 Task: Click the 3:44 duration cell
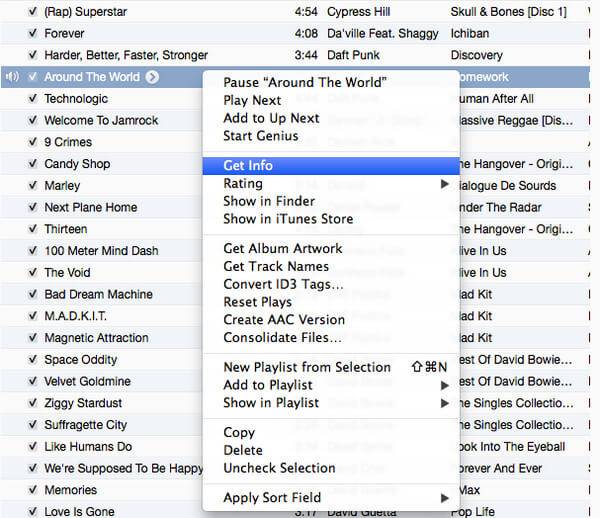click(306, 55)
